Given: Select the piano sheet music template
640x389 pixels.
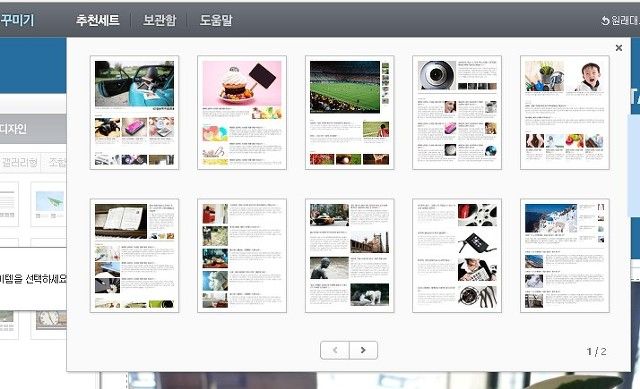Looking at the screenshot, I should tap(134, 256).
